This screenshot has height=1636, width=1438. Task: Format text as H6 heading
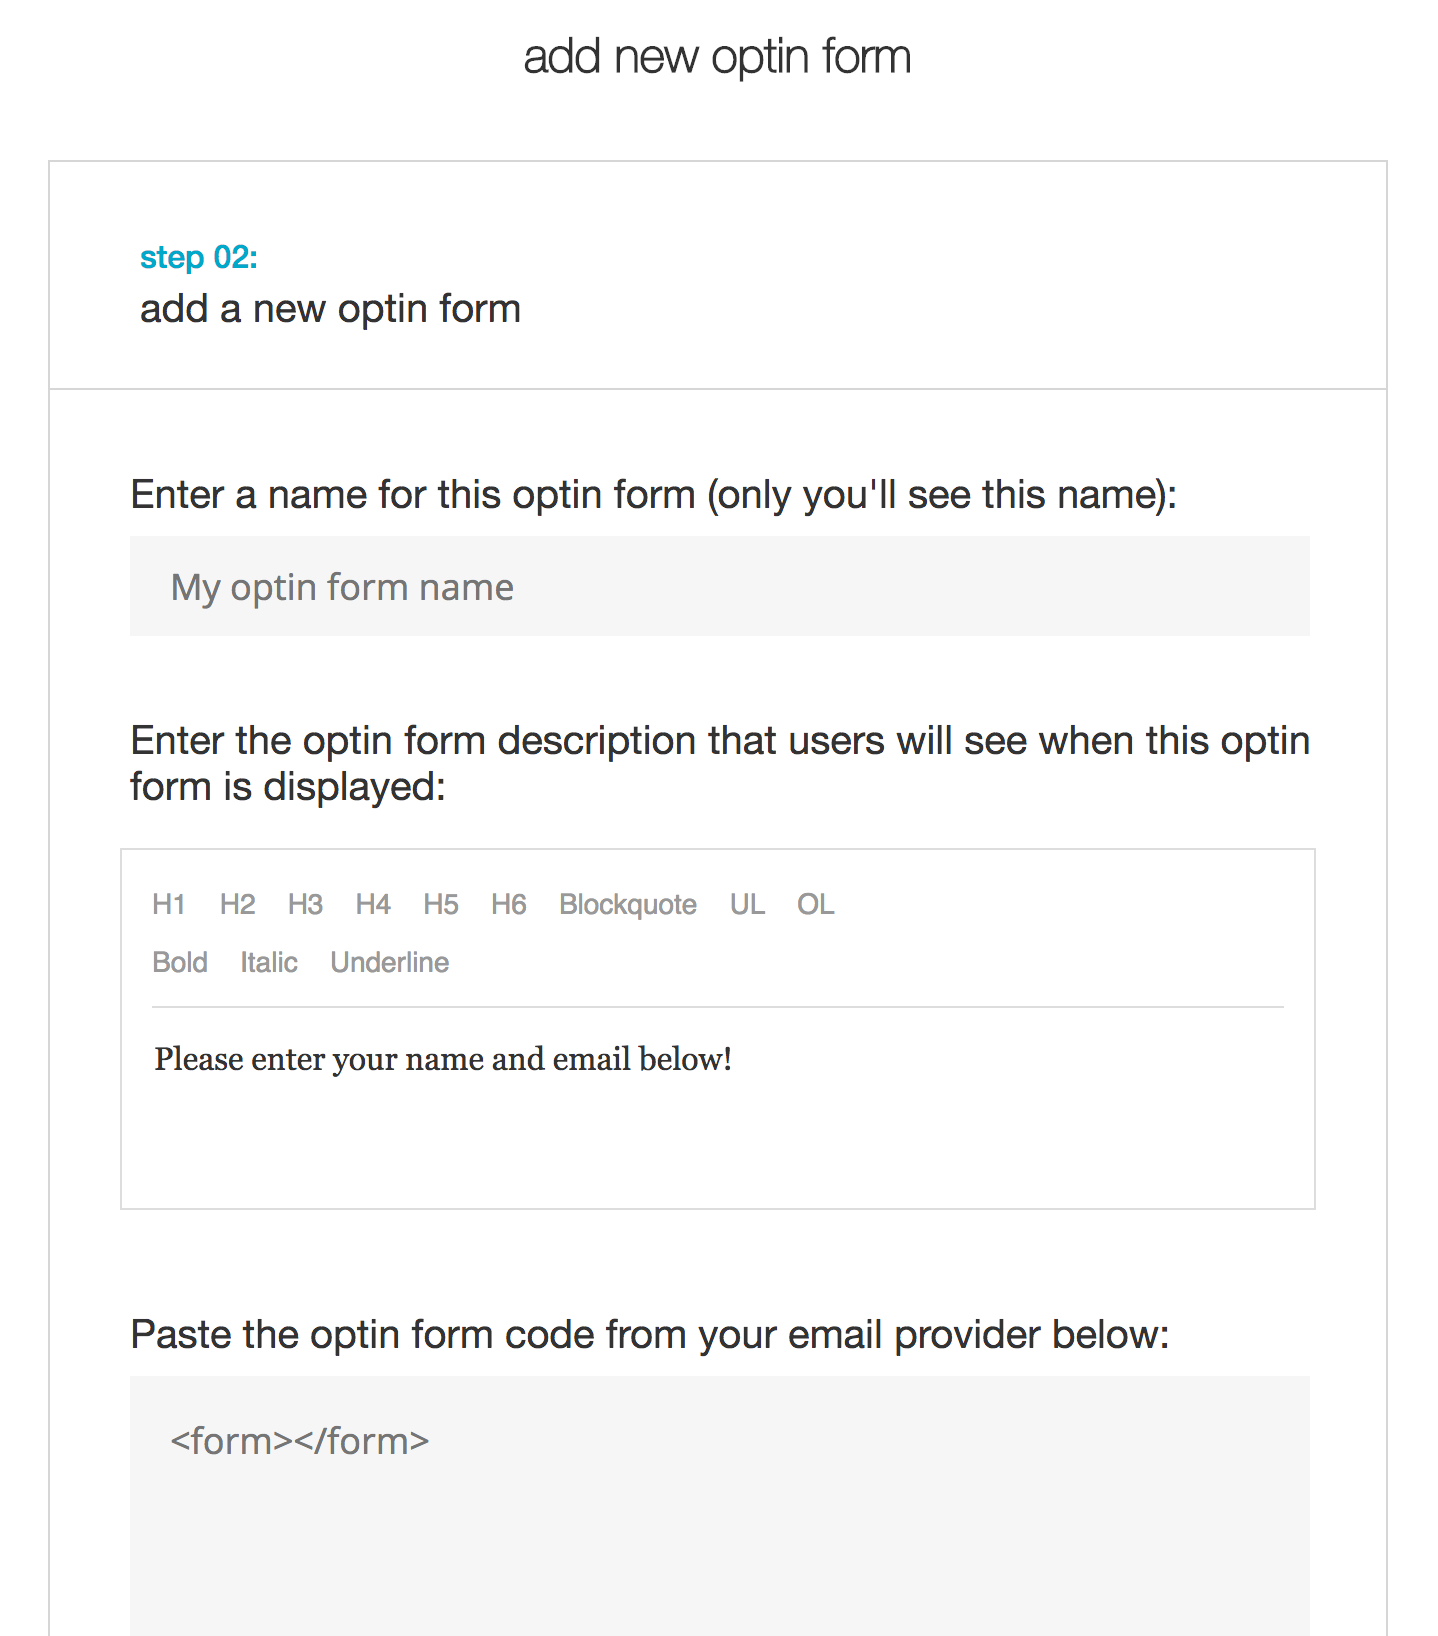[x=508, y=904]
